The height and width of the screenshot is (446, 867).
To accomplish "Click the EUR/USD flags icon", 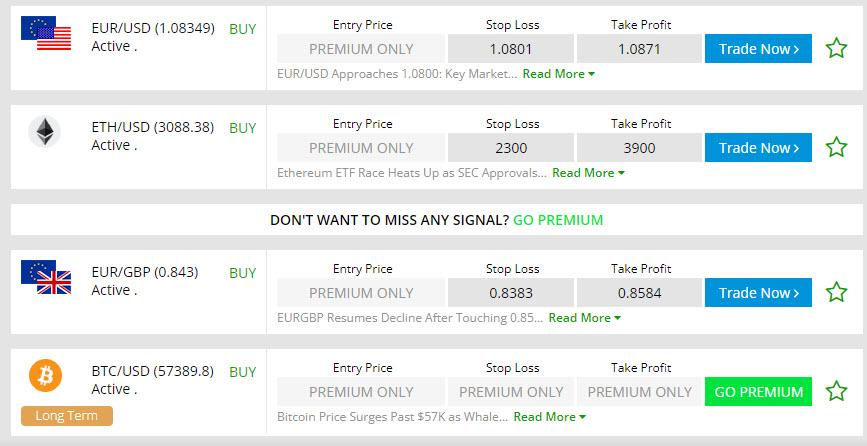I will pyautogui.click(x=46, y=33).
